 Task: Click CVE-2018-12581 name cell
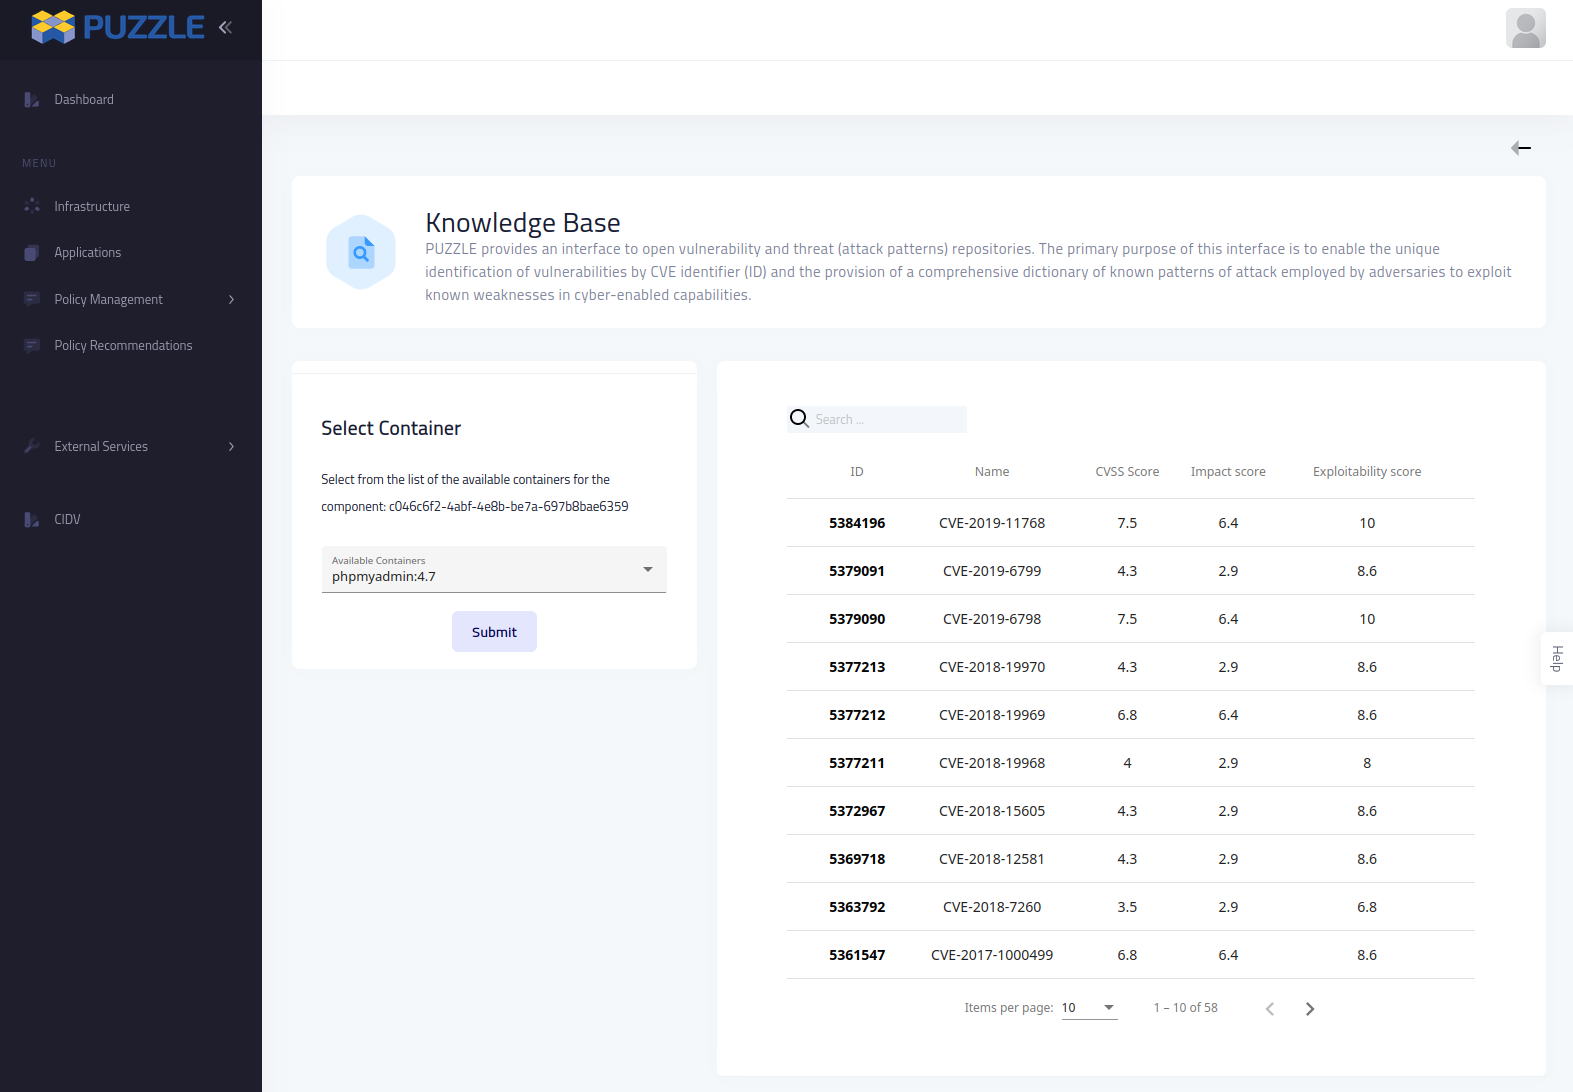(992, 859)
